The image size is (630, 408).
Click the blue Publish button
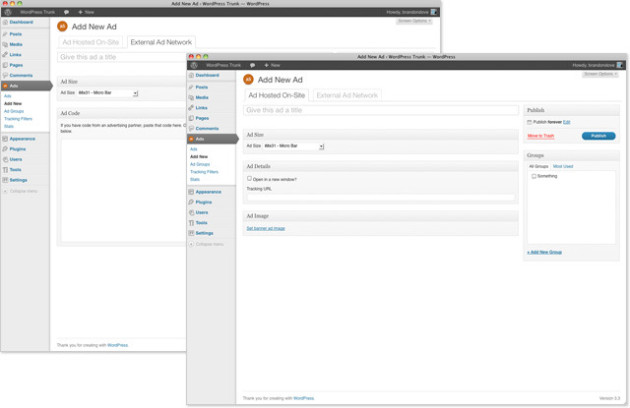click(x=598, y=136)
